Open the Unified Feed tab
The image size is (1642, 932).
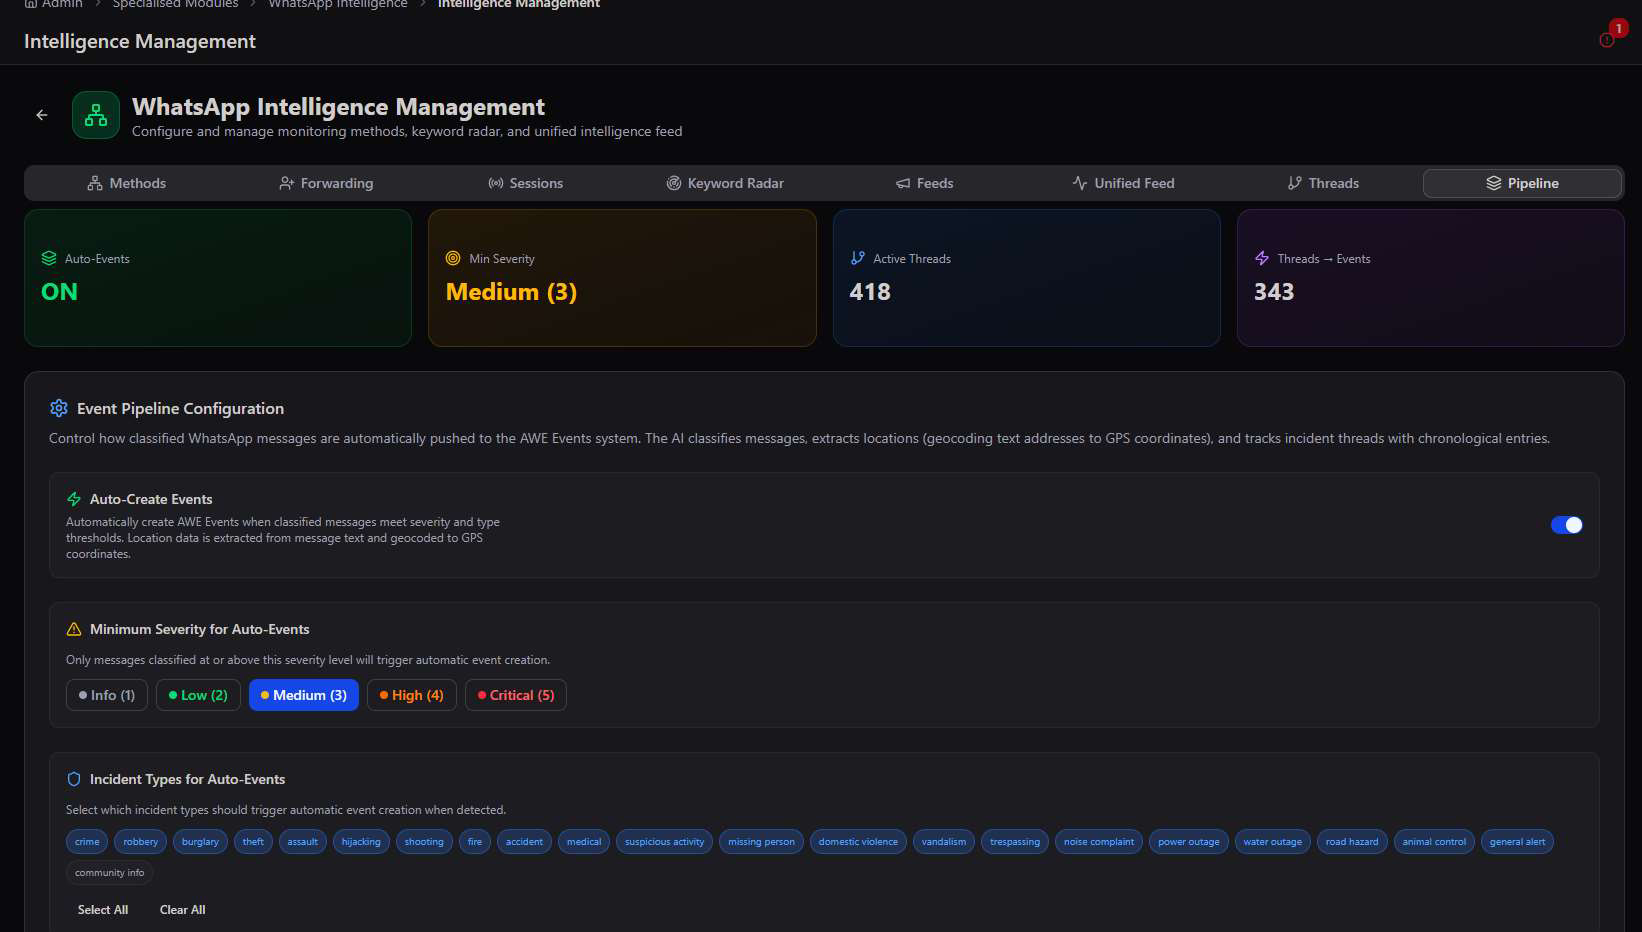point(1123,183)
